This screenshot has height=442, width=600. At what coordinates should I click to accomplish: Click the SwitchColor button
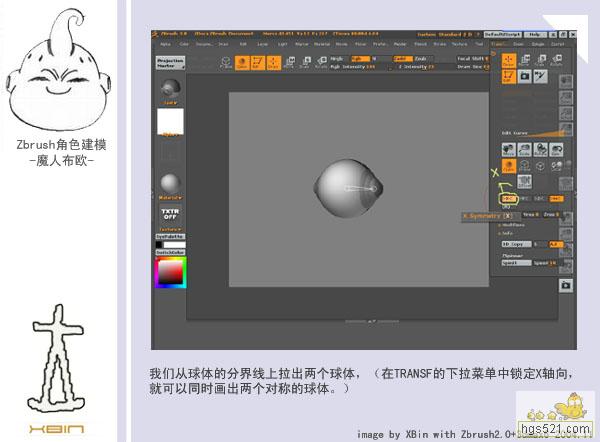pos(170,252)
